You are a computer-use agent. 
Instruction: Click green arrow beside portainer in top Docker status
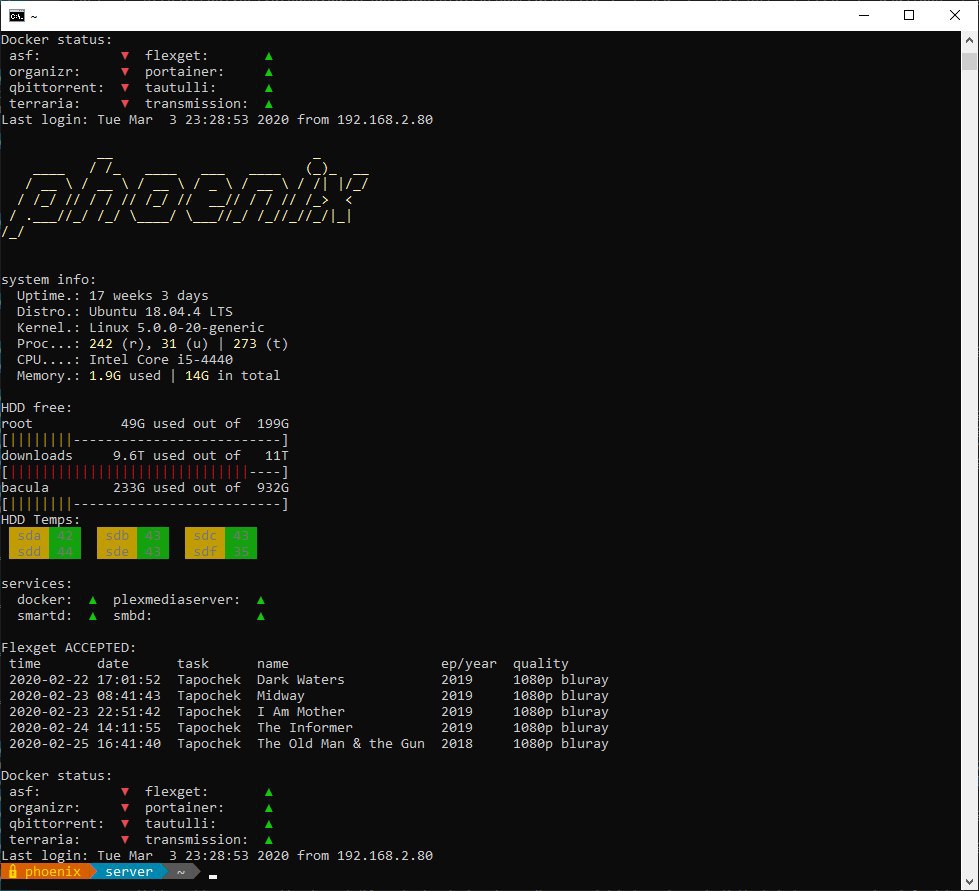(x=269, y=72)
